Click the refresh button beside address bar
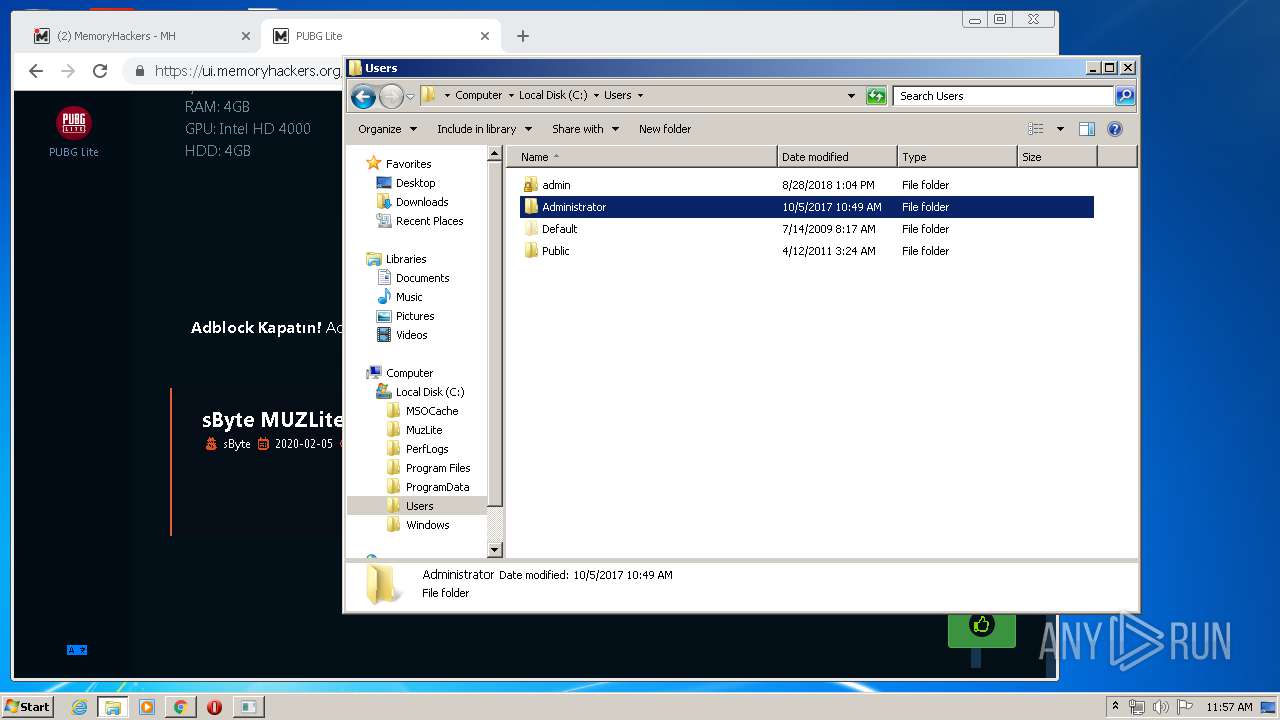This screenshot has width=1280, height=720. pyautogui.click(x=876, y=96)
